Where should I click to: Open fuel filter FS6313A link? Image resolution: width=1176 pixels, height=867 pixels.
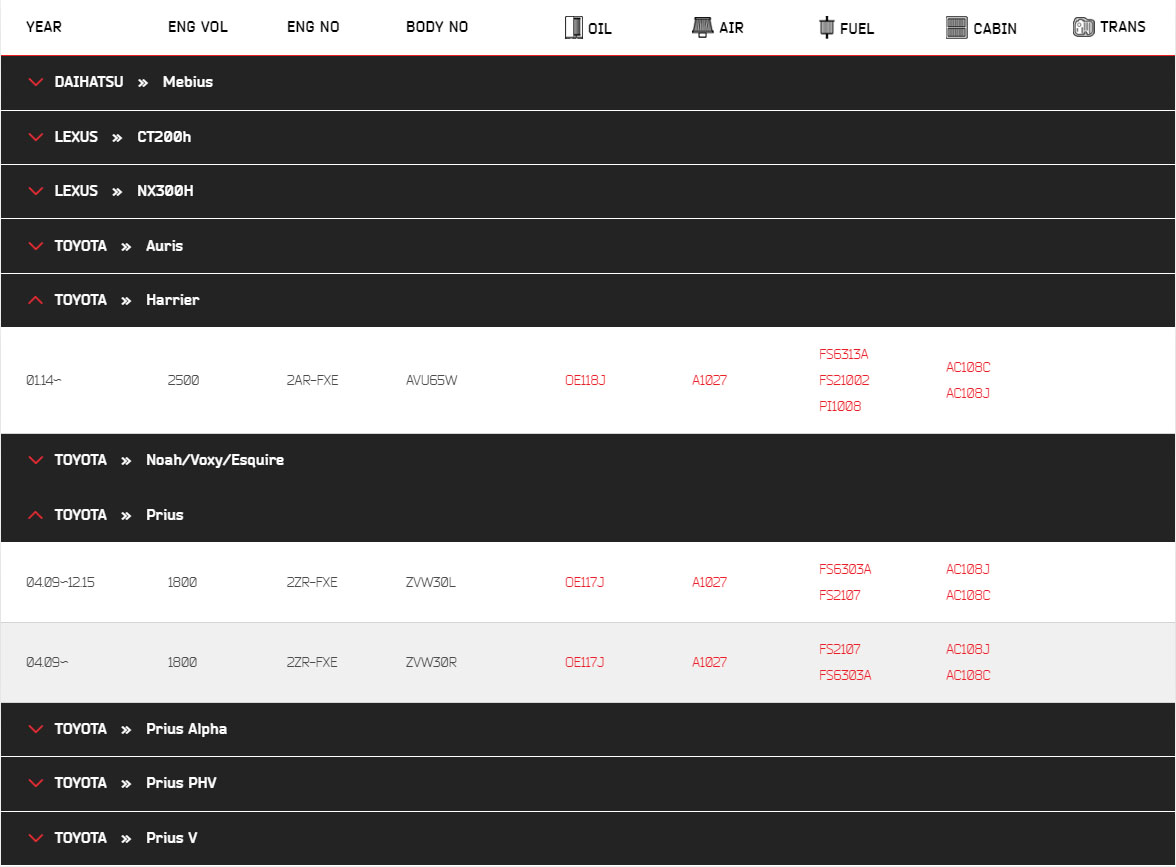pyautogui.click(x=844, y=354)
